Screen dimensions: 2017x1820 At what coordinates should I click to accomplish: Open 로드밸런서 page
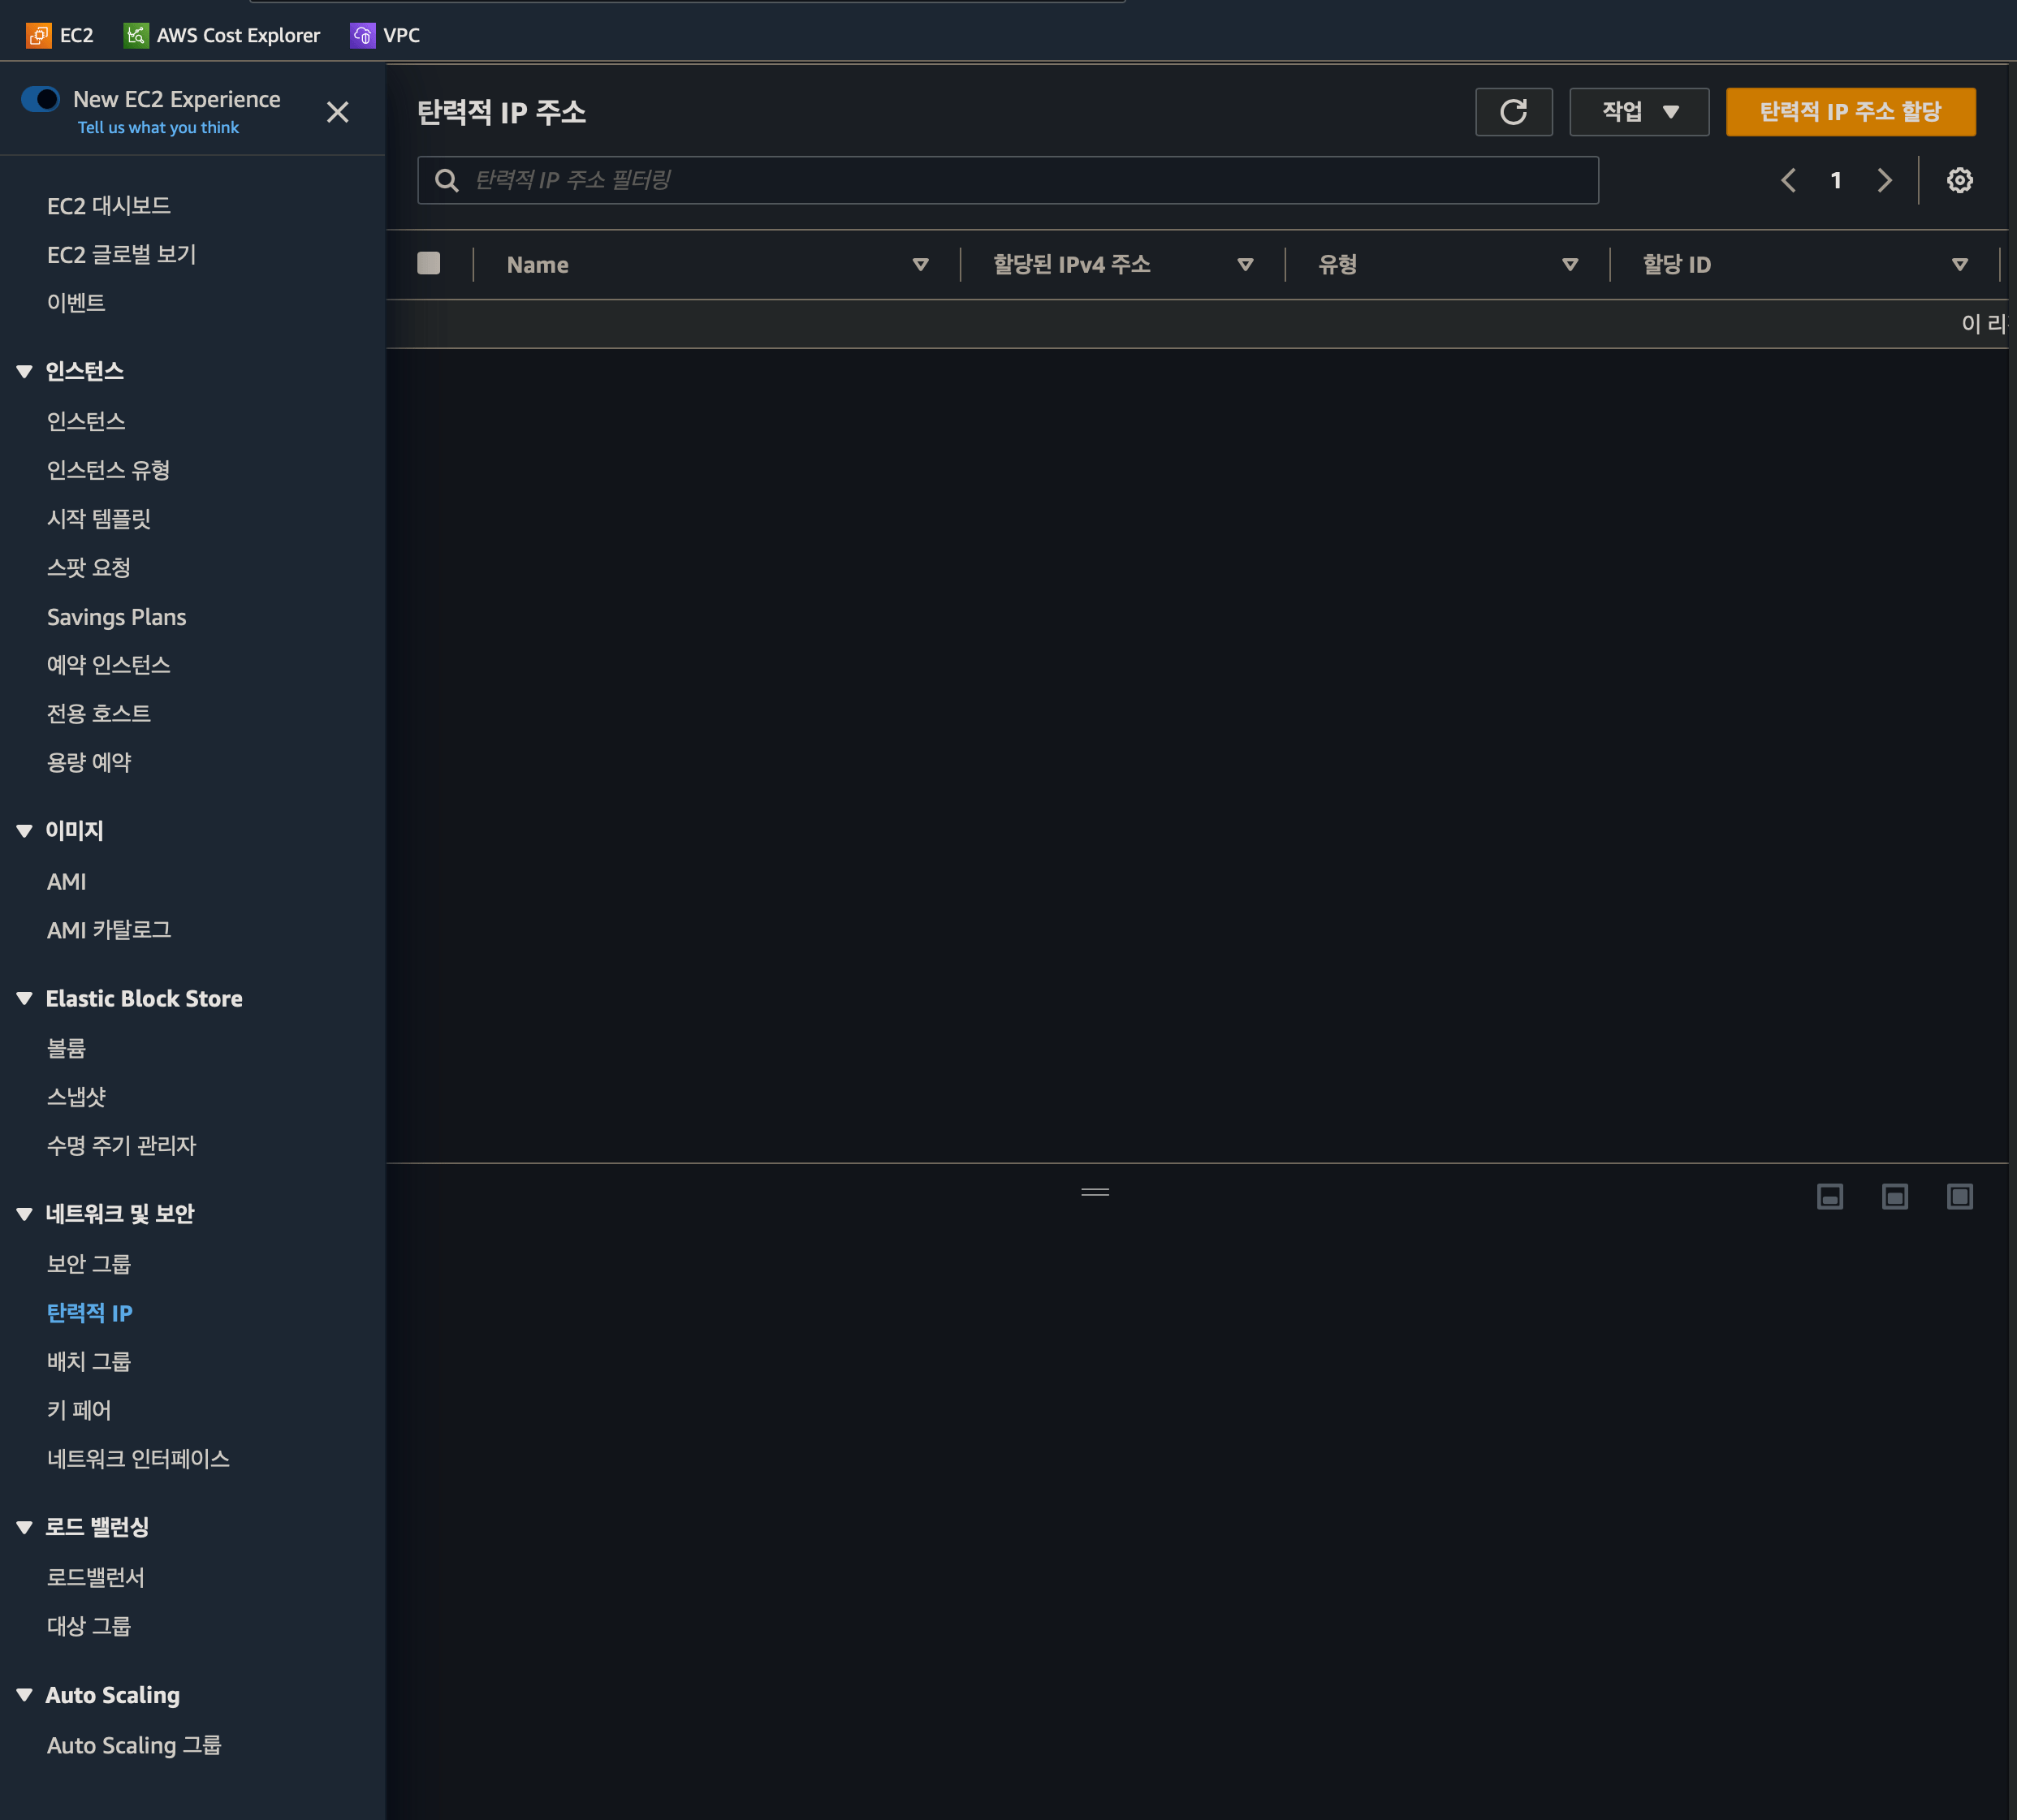pyautogui.click(x=96, y=1578)
